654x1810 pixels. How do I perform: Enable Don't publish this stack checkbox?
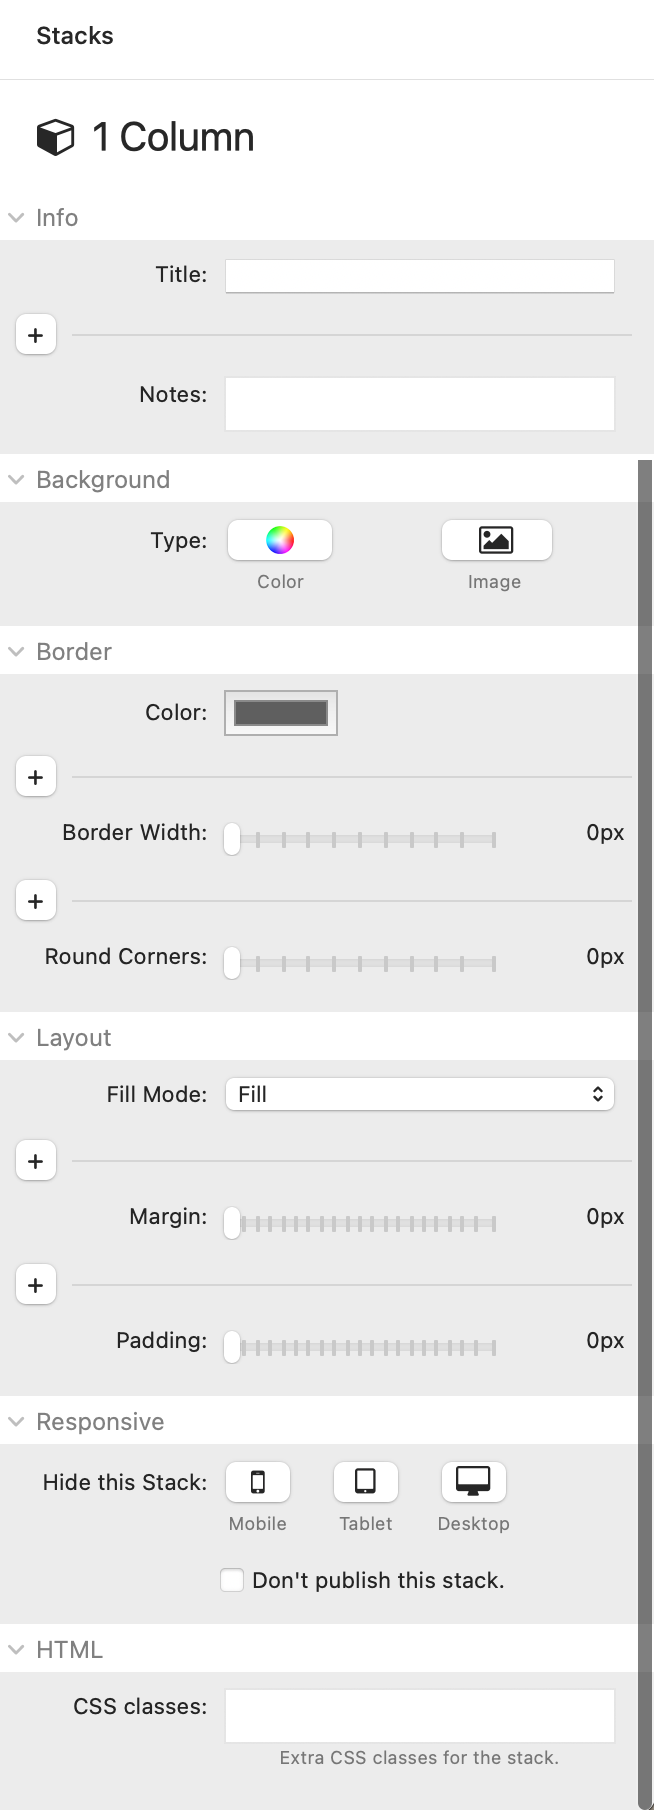(232, 1580)
